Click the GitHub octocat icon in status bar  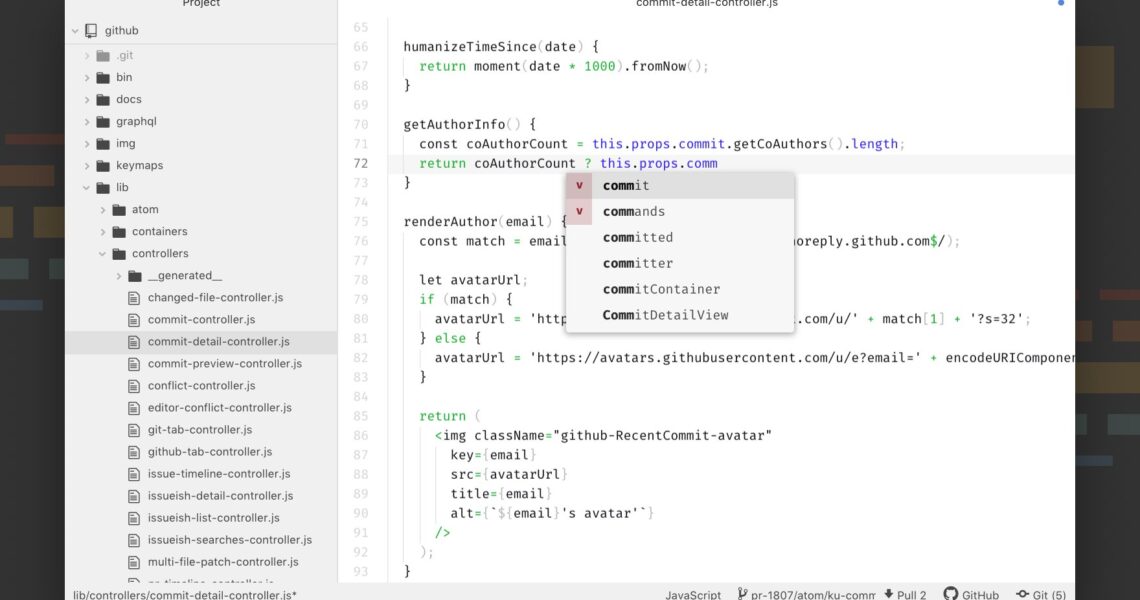950,594
